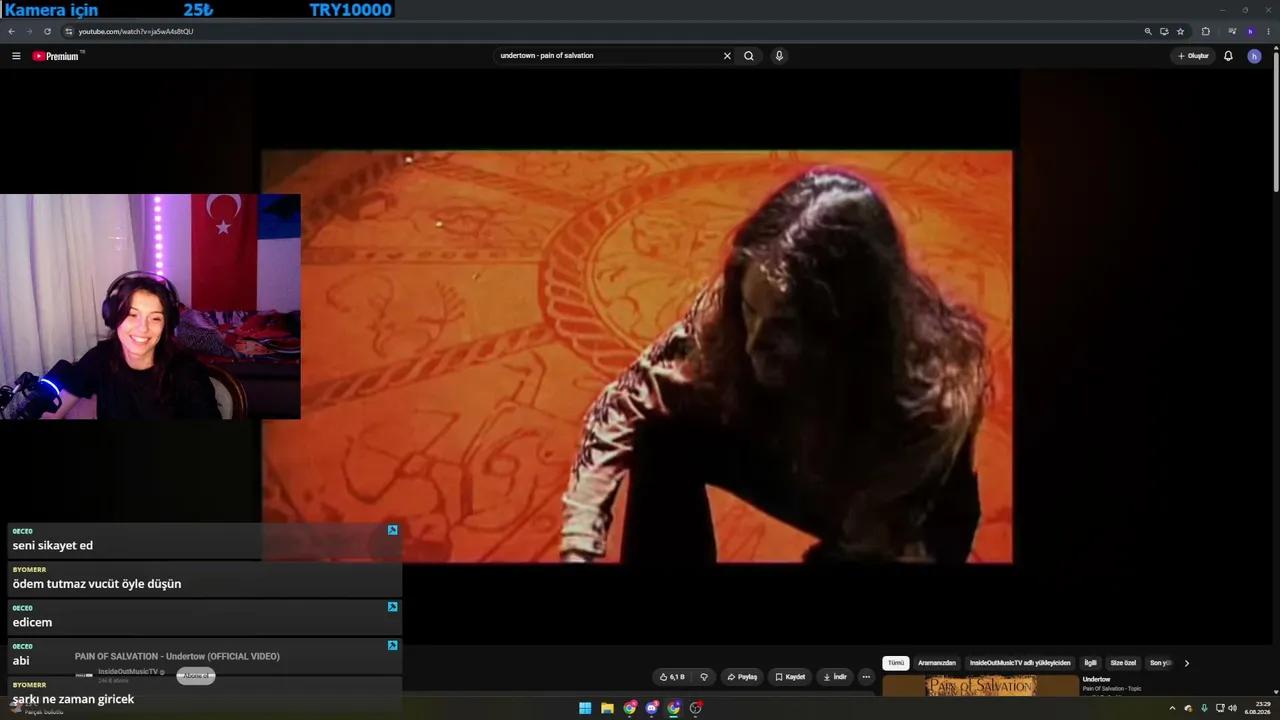Download video with the İndir button
This screenshot has height=720, width=1280.
click(x=834, y=677)
